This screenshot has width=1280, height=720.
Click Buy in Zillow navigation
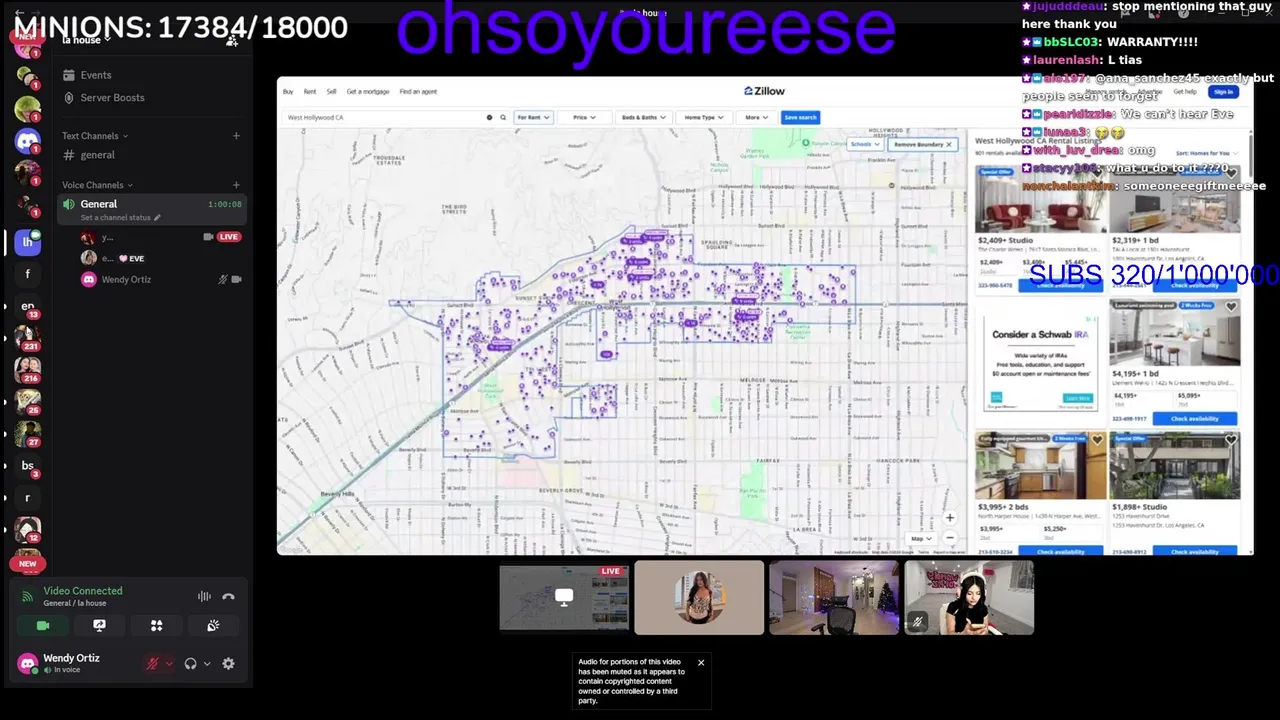[288, 91]
